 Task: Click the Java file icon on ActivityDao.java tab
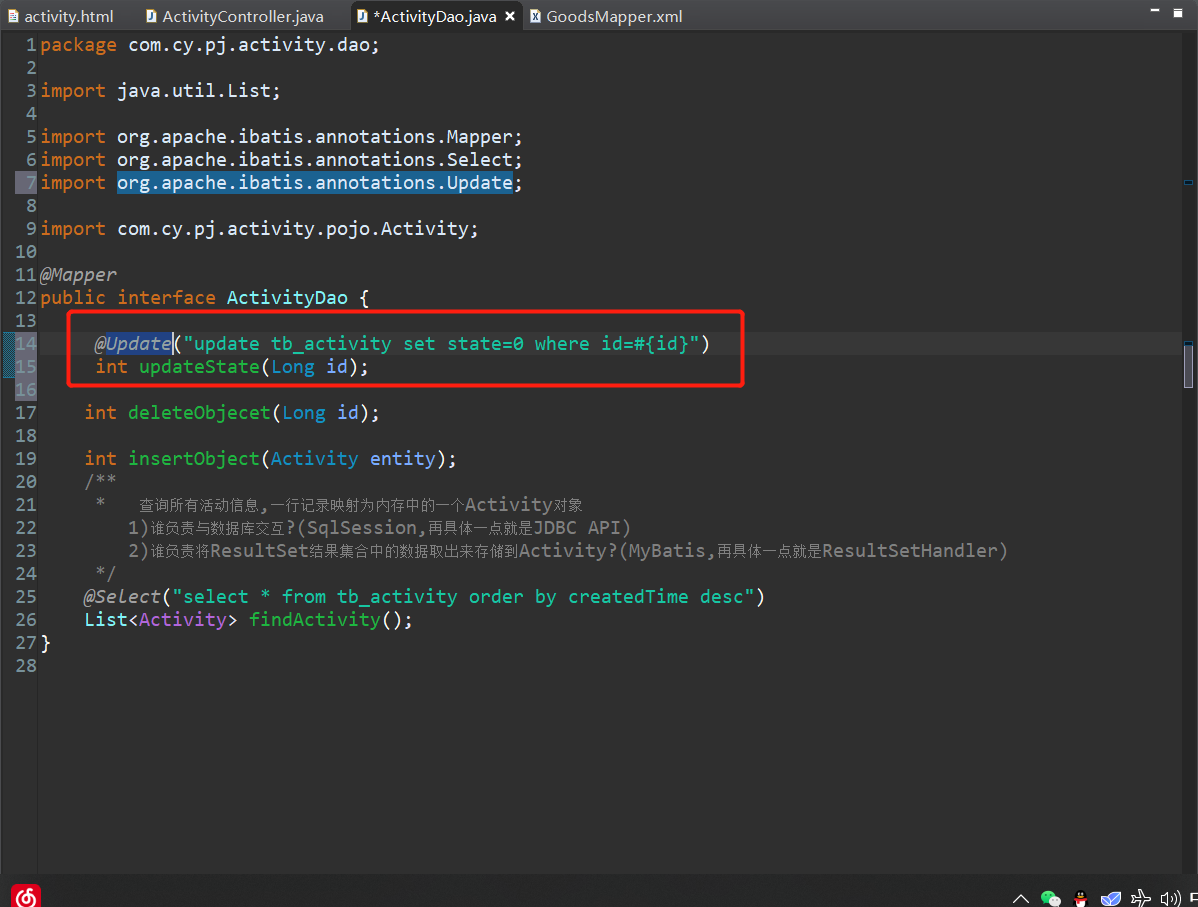point(362,16)
